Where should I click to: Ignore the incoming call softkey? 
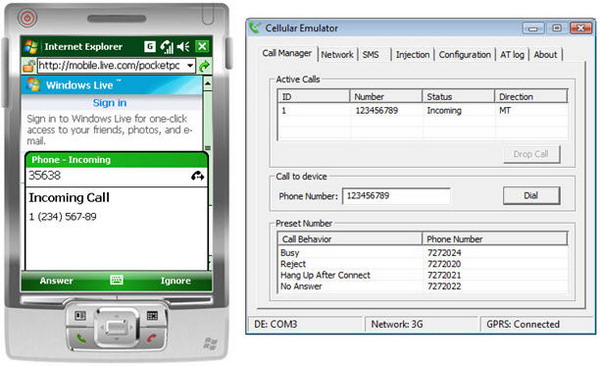coord(176,281)
